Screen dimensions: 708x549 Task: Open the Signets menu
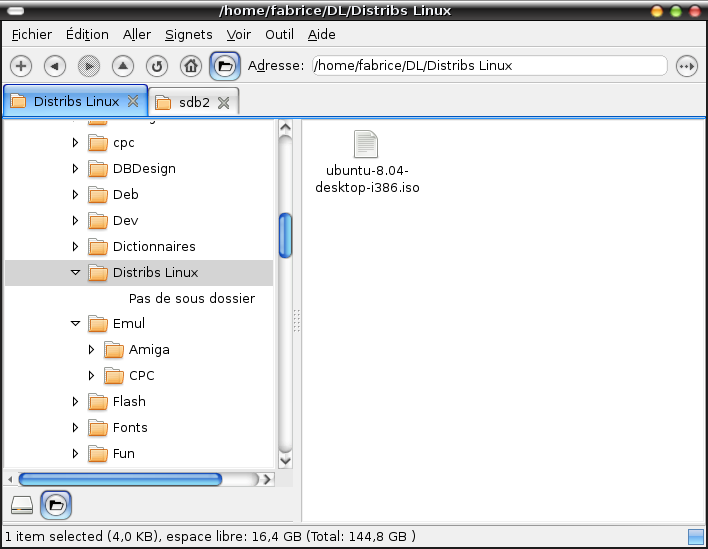click(188, 34)
